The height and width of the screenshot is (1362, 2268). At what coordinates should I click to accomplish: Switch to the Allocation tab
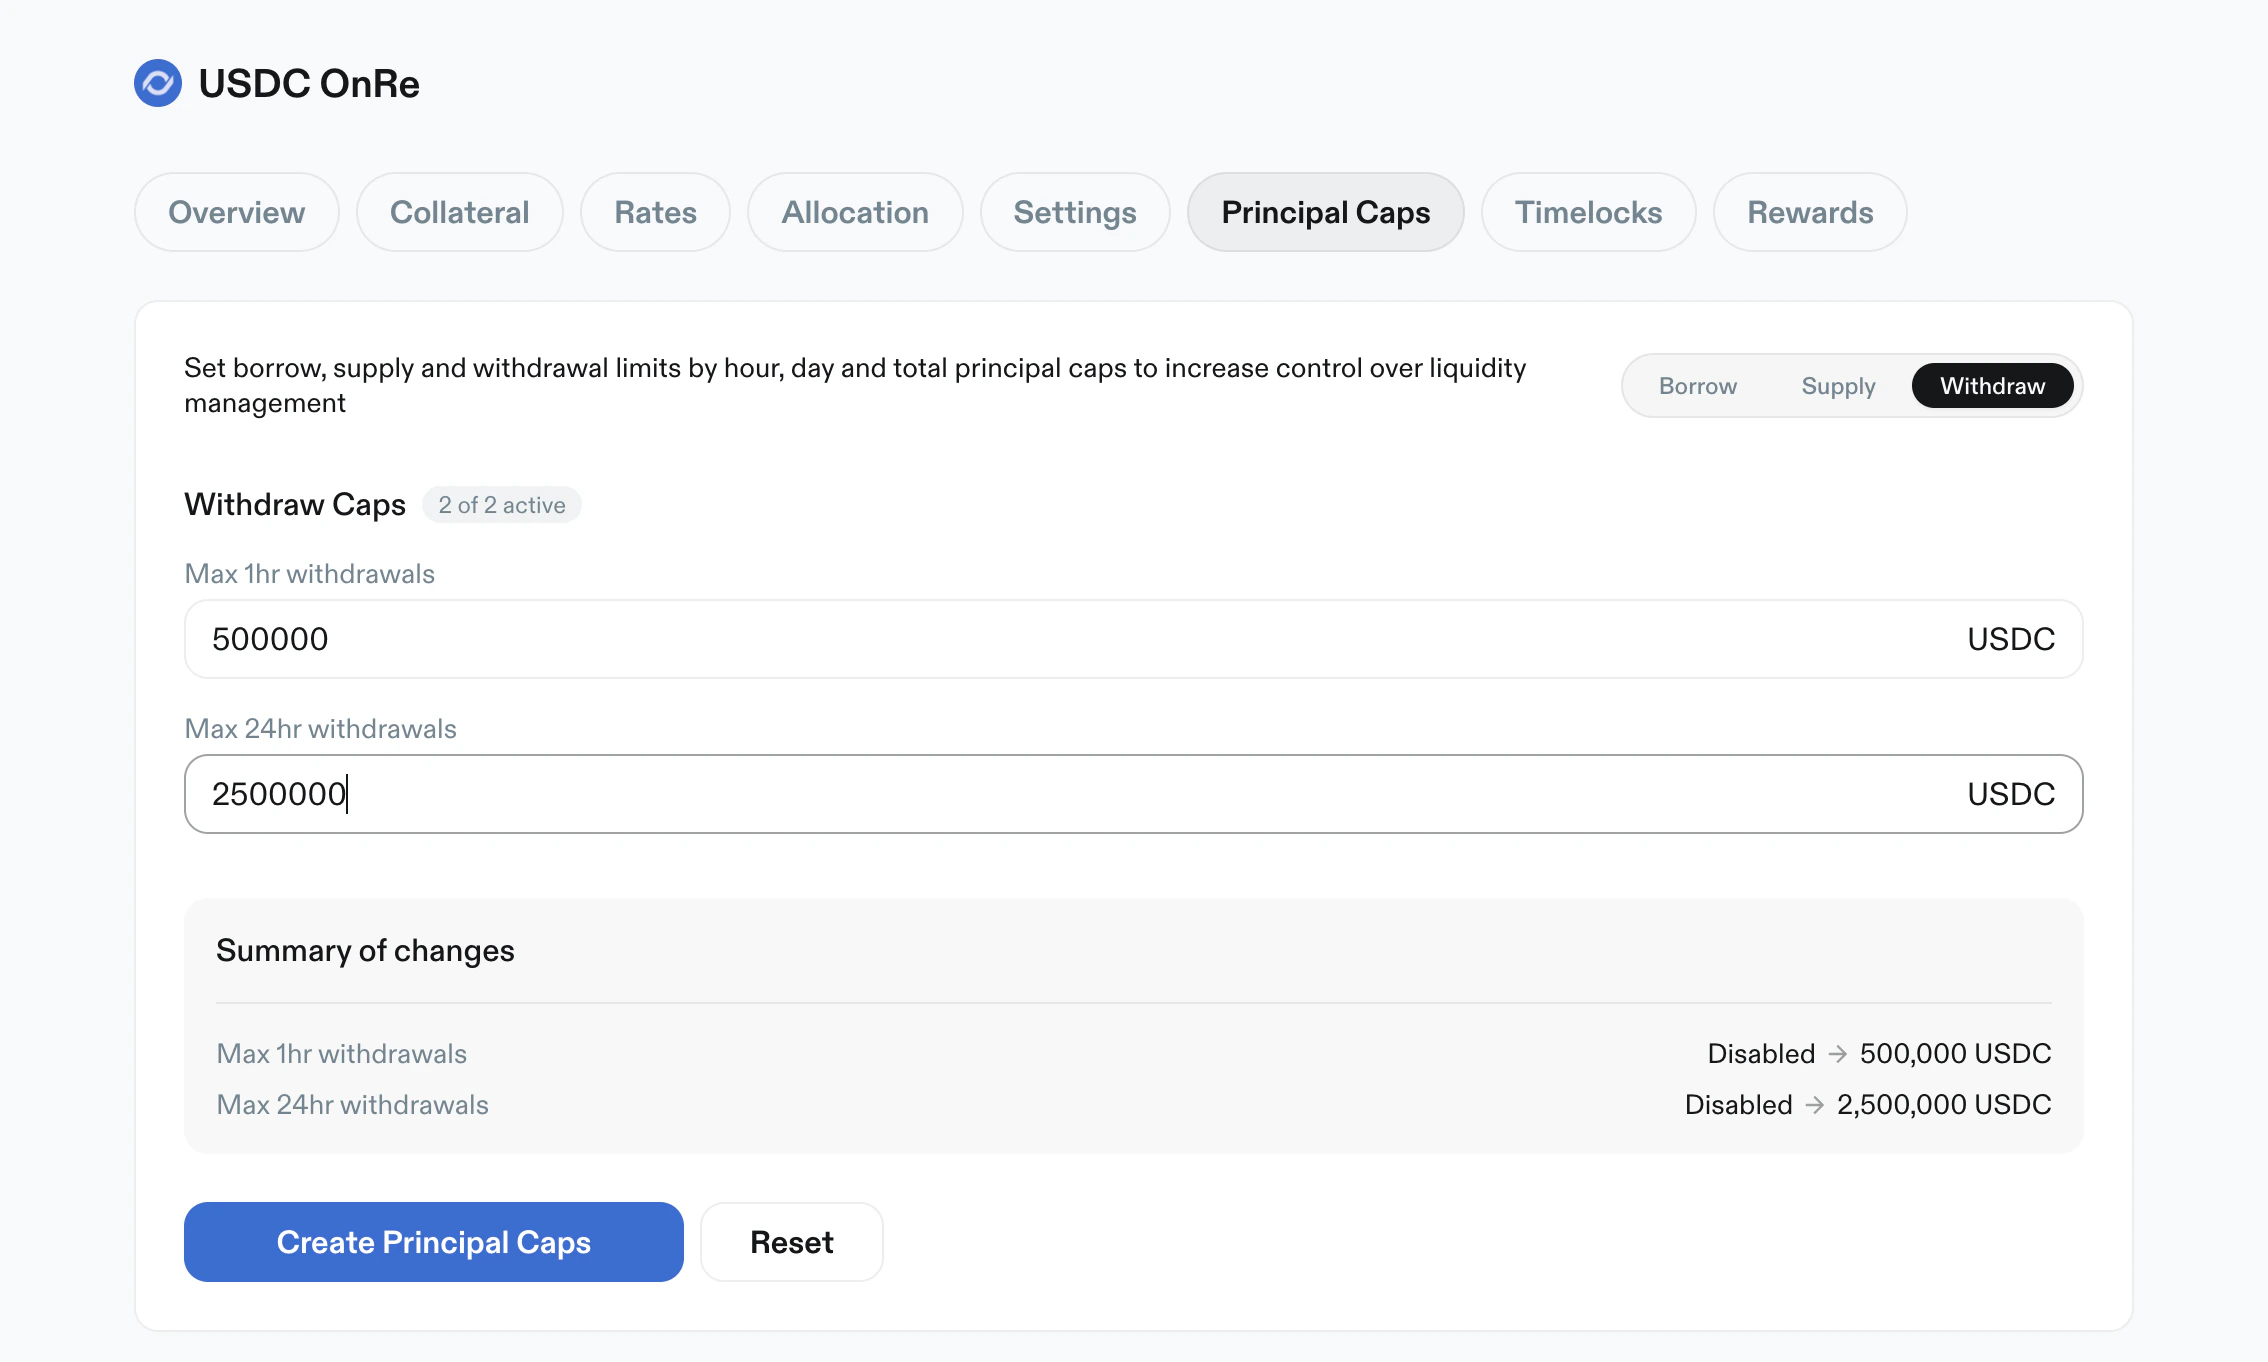tap(854, 212)
